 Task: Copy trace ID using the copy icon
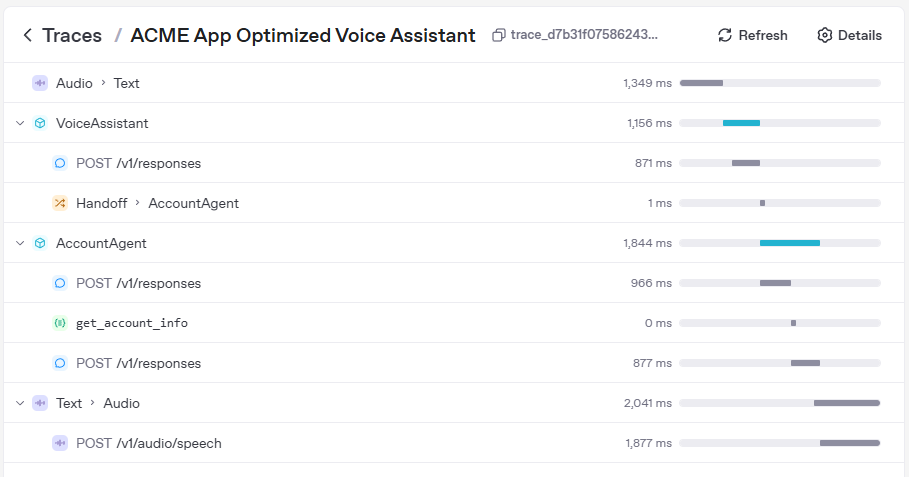[498, 35]
